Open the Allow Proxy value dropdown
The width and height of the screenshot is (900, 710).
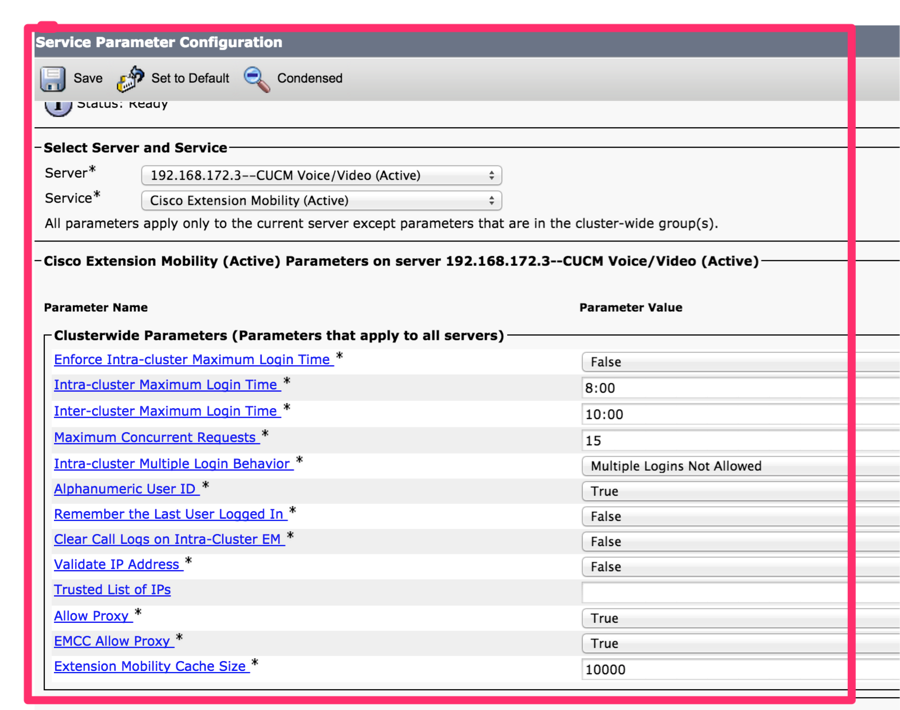tap(740, 618)
